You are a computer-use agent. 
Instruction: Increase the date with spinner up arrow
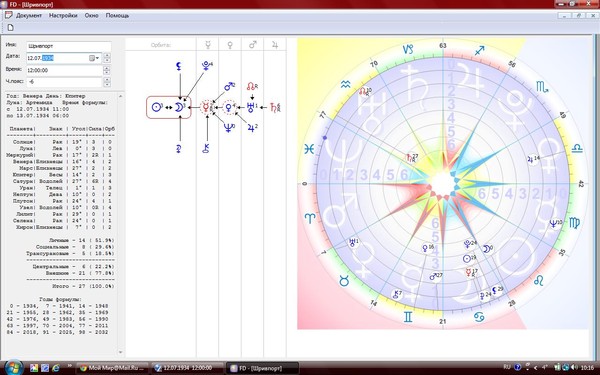(x=107, y=56)
